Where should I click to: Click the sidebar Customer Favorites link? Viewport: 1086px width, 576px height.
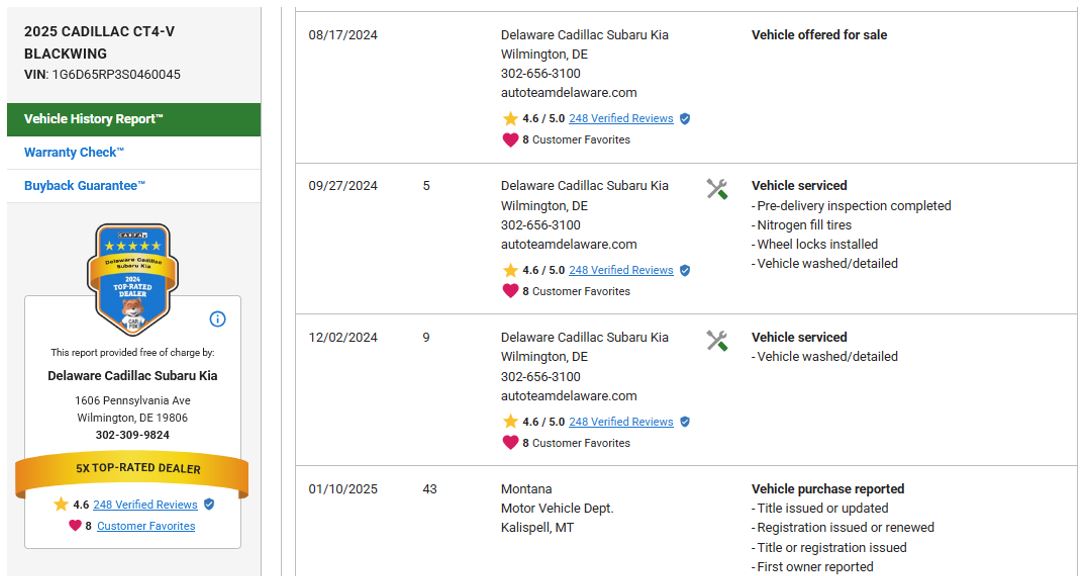click(x=146, y=526)
